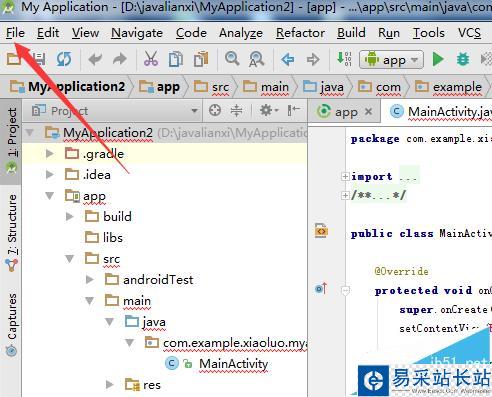Expand the folded comment block
This screenshot has width=492, height=397.
click(x=345, y=195)
